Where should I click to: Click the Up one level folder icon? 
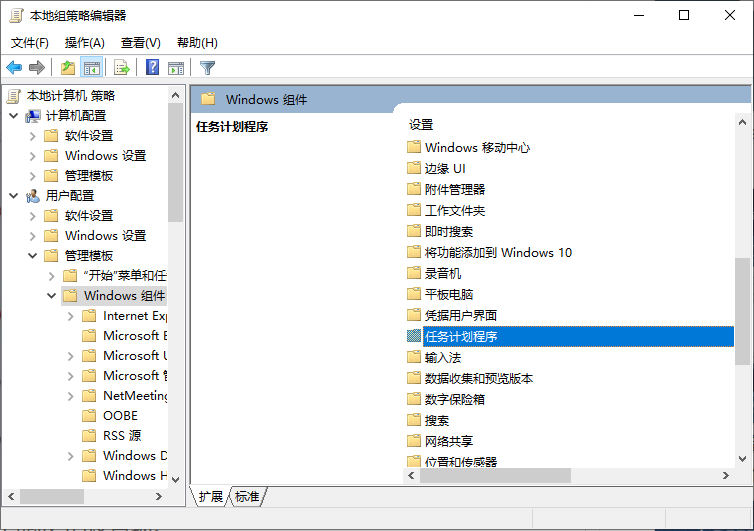(67, 68)
